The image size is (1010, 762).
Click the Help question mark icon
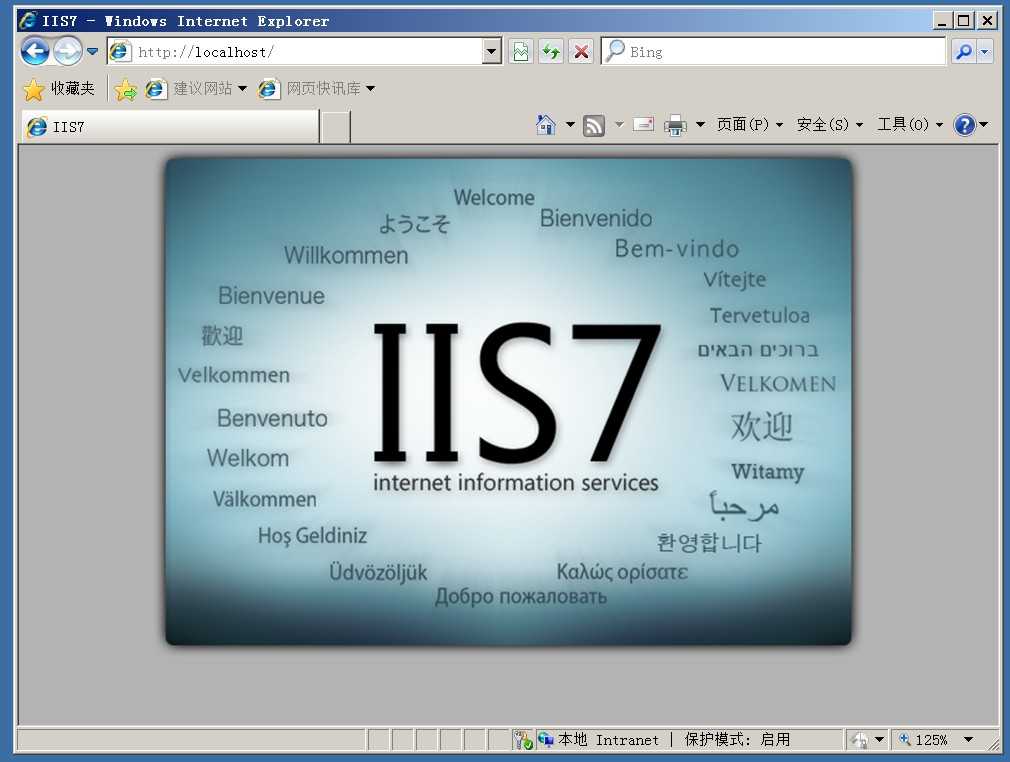[965, 124]
